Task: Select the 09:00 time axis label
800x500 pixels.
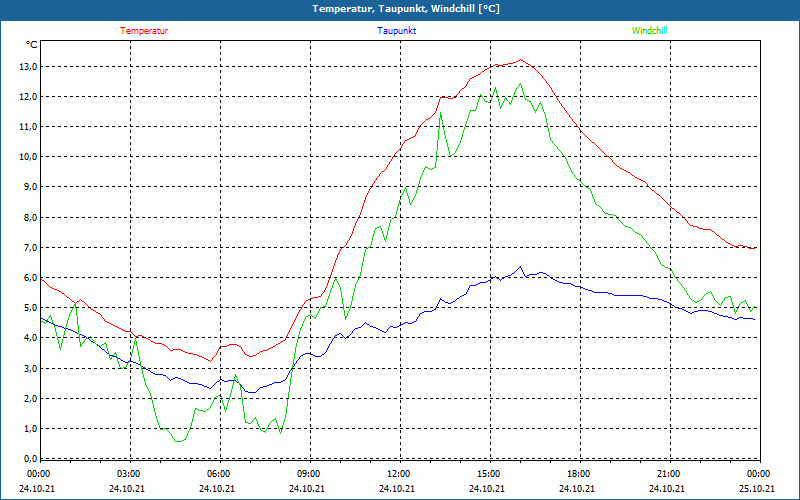Action: pyautogui.click(x=309, y=474)
